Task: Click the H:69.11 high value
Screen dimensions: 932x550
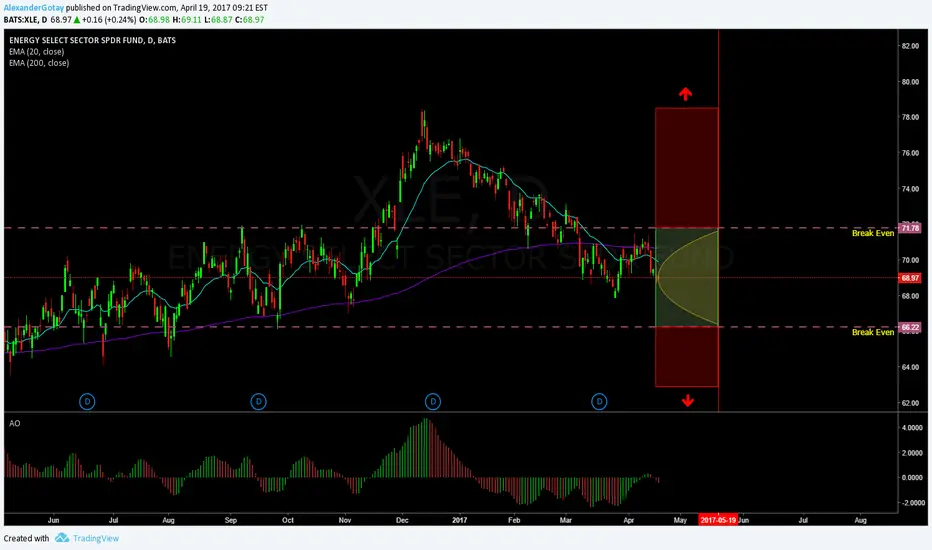Action: click(187, 20)
